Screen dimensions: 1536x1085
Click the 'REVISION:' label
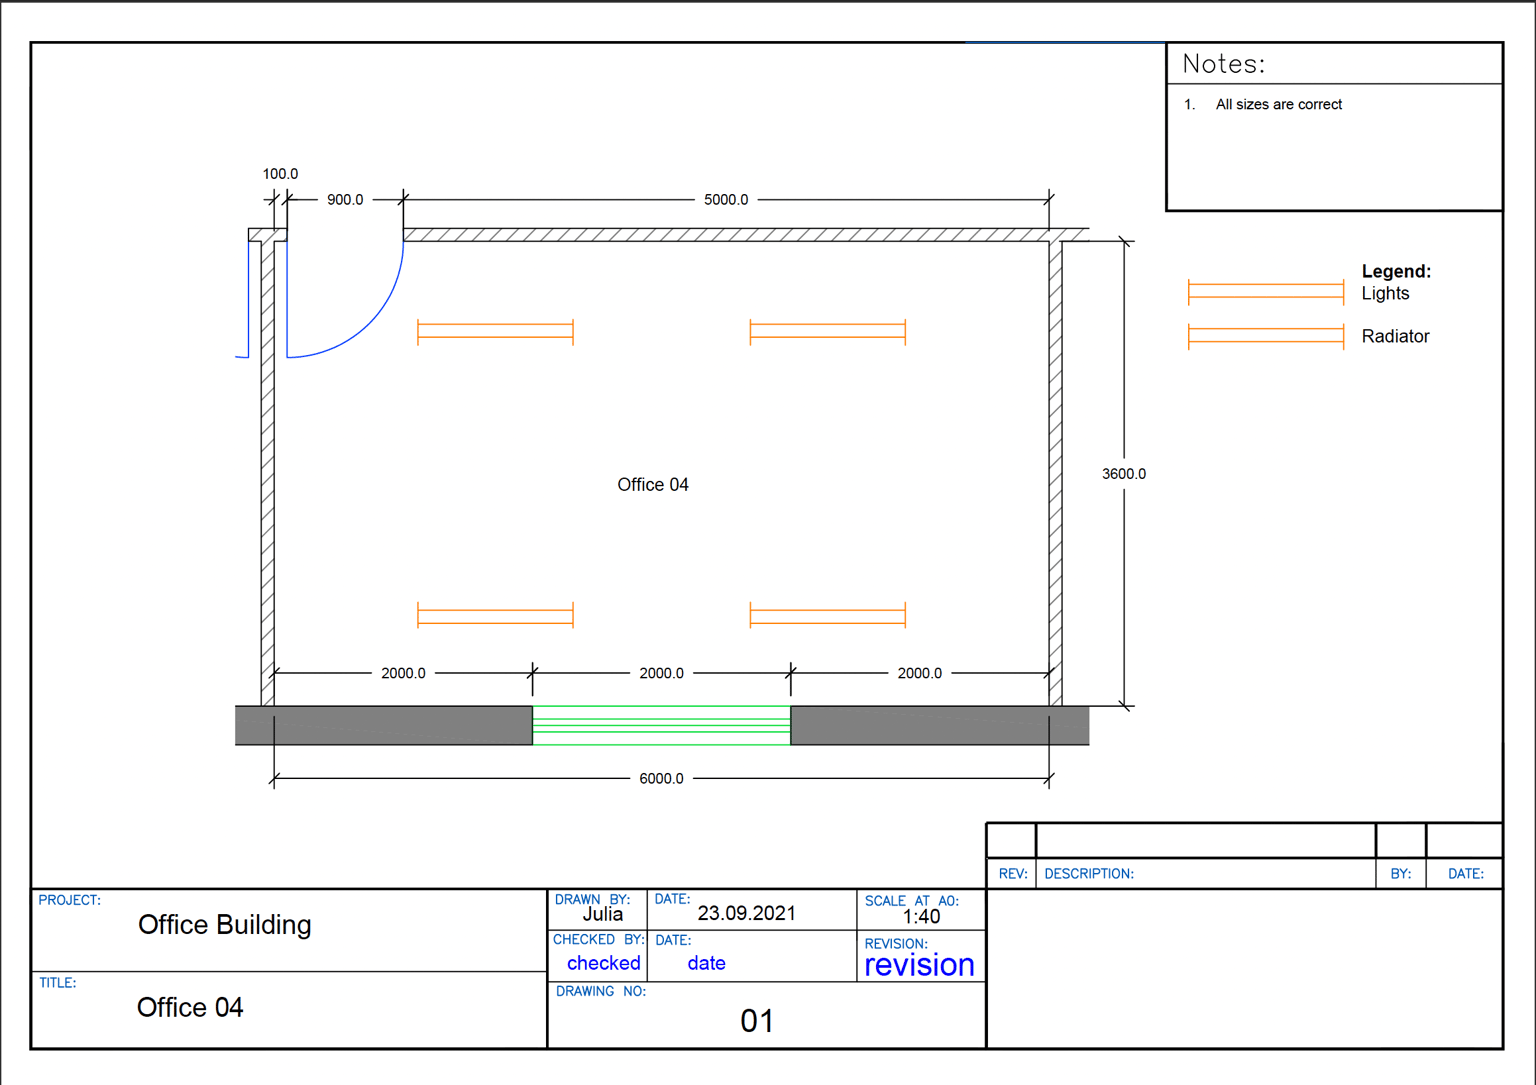coord(896,944)
